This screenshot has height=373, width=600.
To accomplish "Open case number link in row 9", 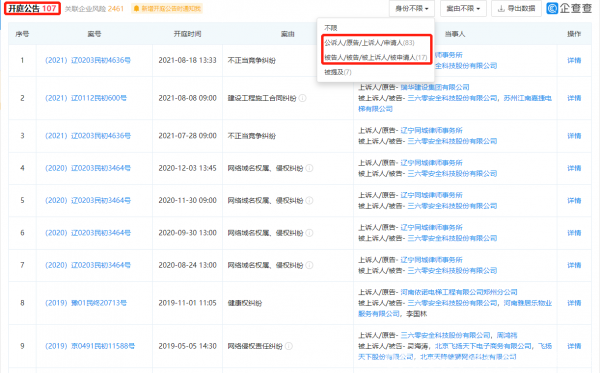I will point(90,346).
